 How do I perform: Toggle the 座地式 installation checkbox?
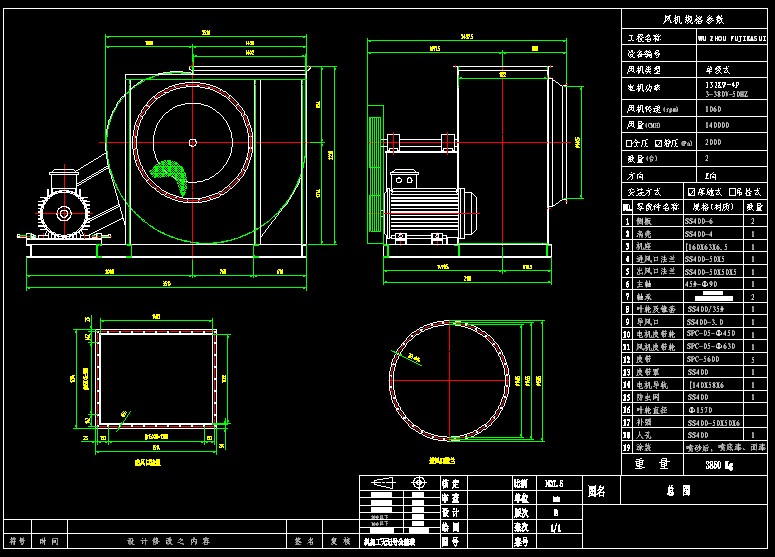(x=690, y=190)
